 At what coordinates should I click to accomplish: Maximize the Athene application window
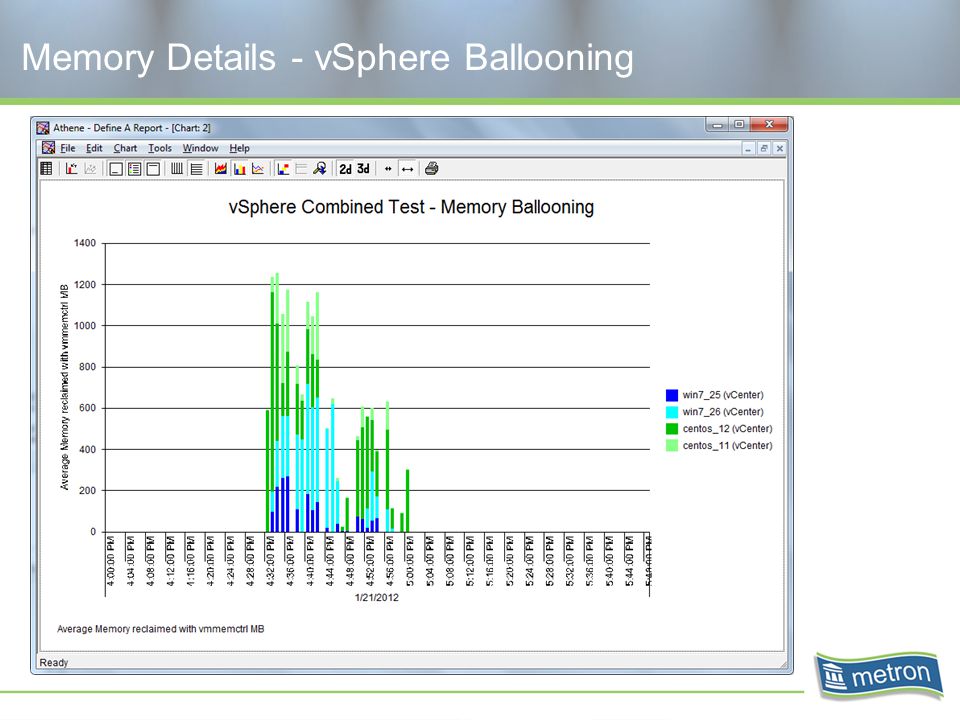coord(739,125)
